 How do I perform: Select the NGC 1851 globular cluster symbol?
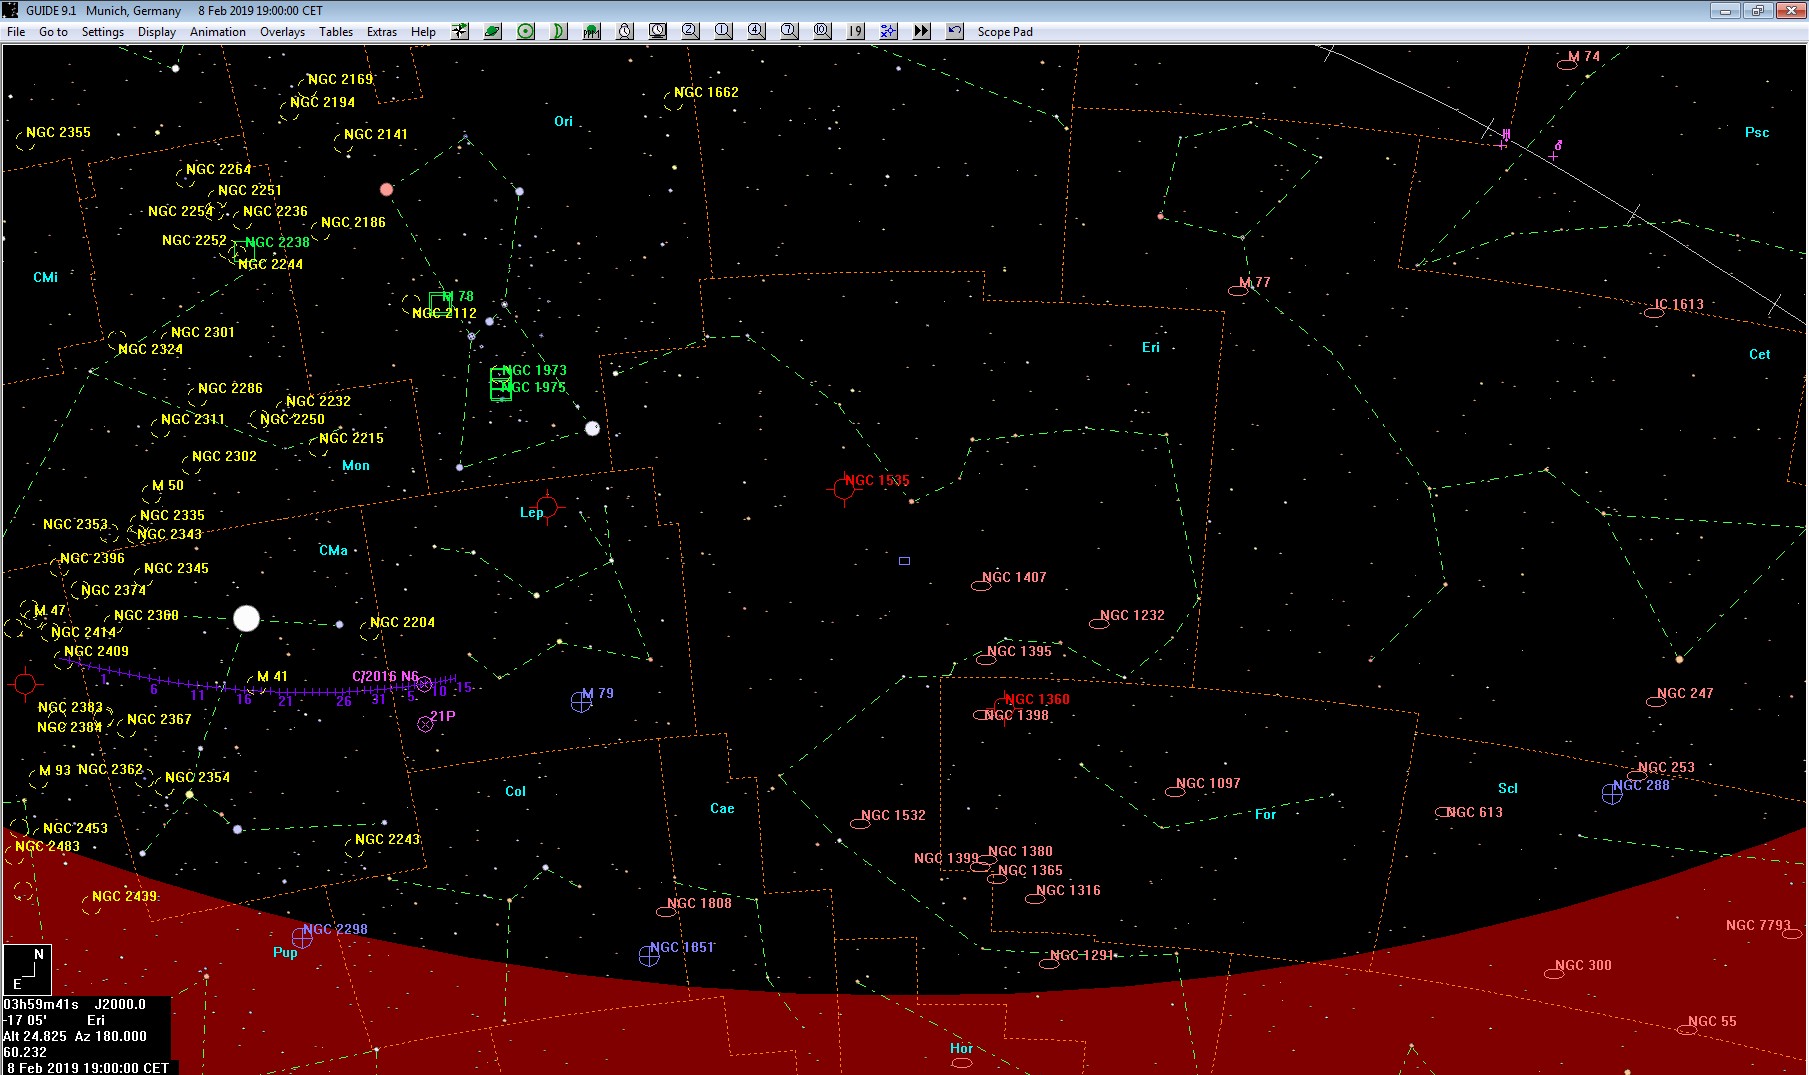tap(649, 956)
